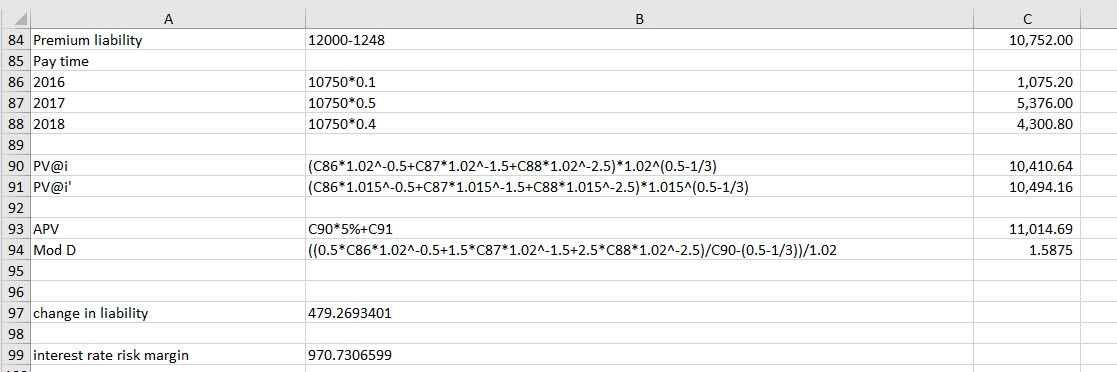Select the PV@i' formula text cell
Screen dimensions: 1117x372
point(639,187)
